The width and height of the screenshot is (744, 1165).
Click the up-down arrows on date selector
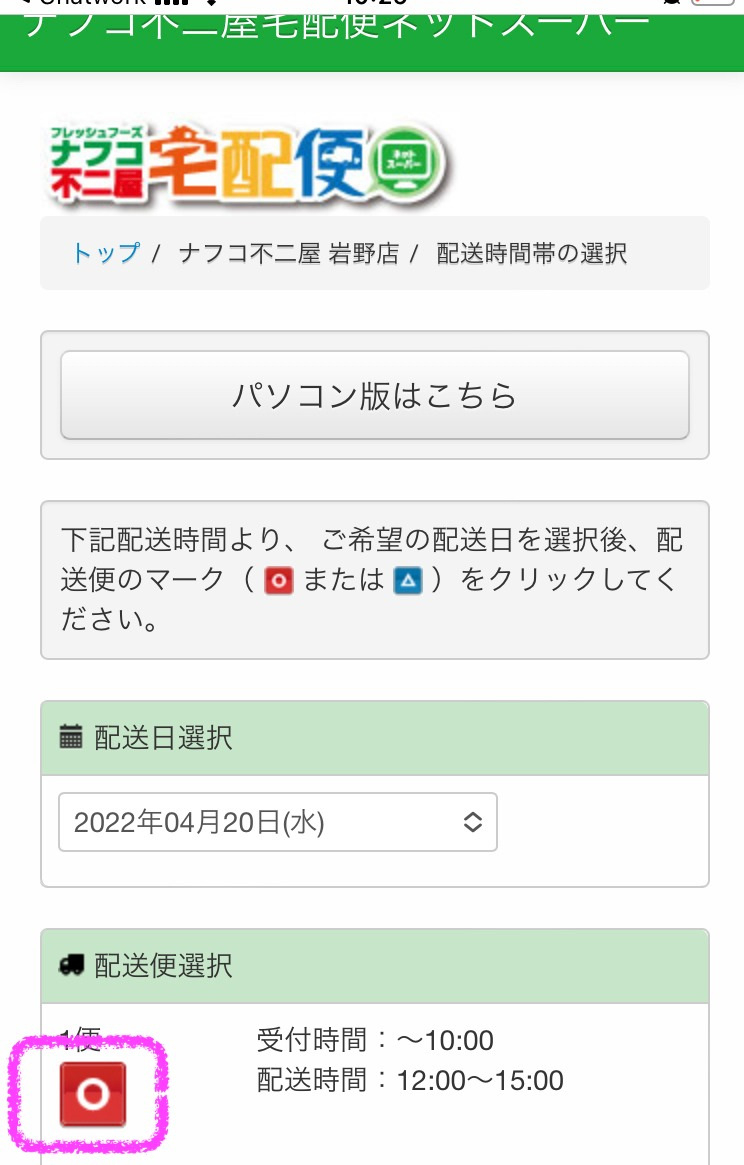tap(473, 822)
